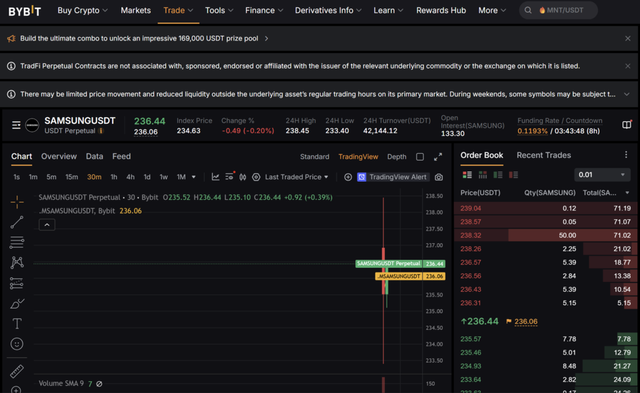Image resolution: width=640 pixels, height=393 pixels.
Task: Visit the Rewards Hub page
Action: pyautogui.click(x=441, y=11)
